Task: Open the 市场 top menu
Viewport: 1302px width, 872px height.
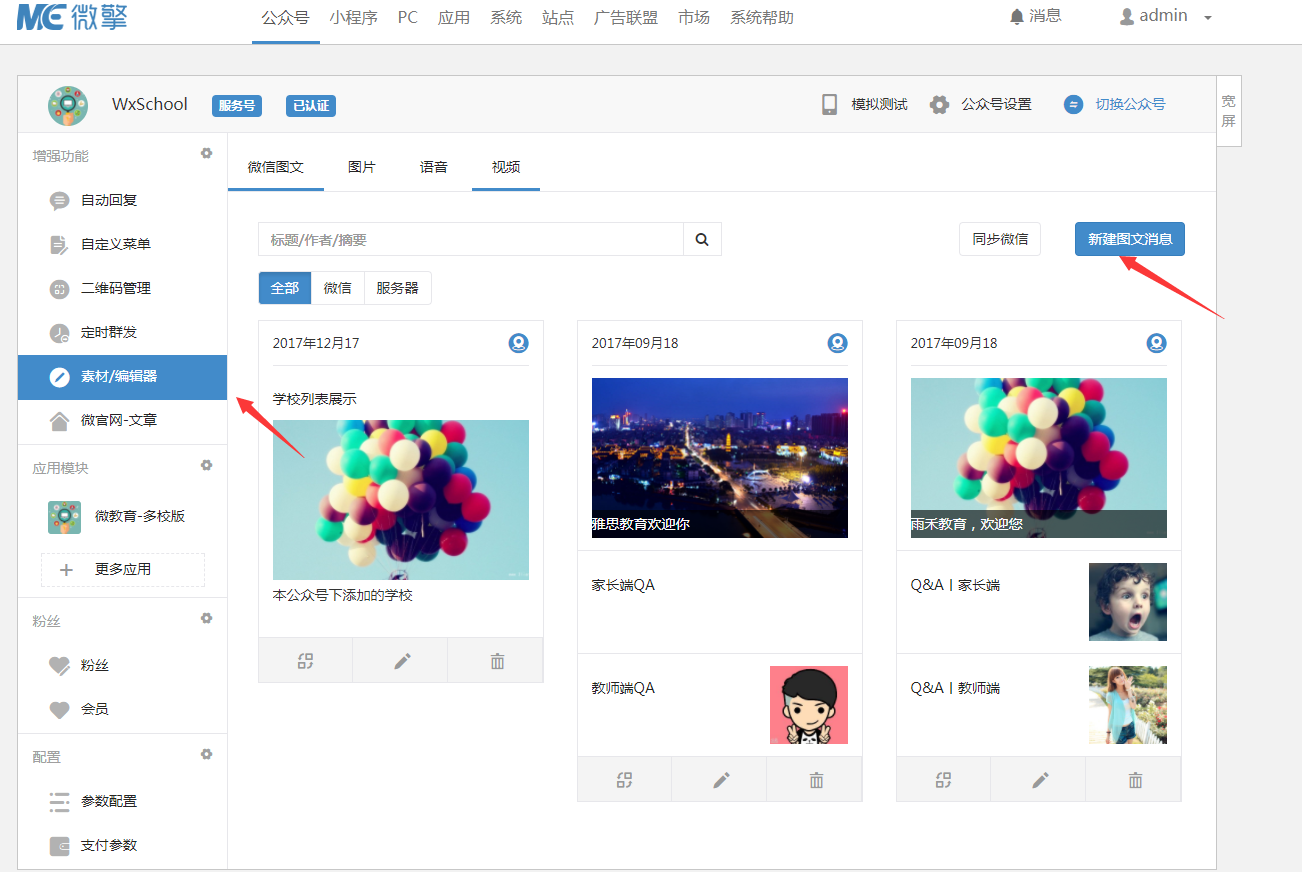Action: point(694,17)
